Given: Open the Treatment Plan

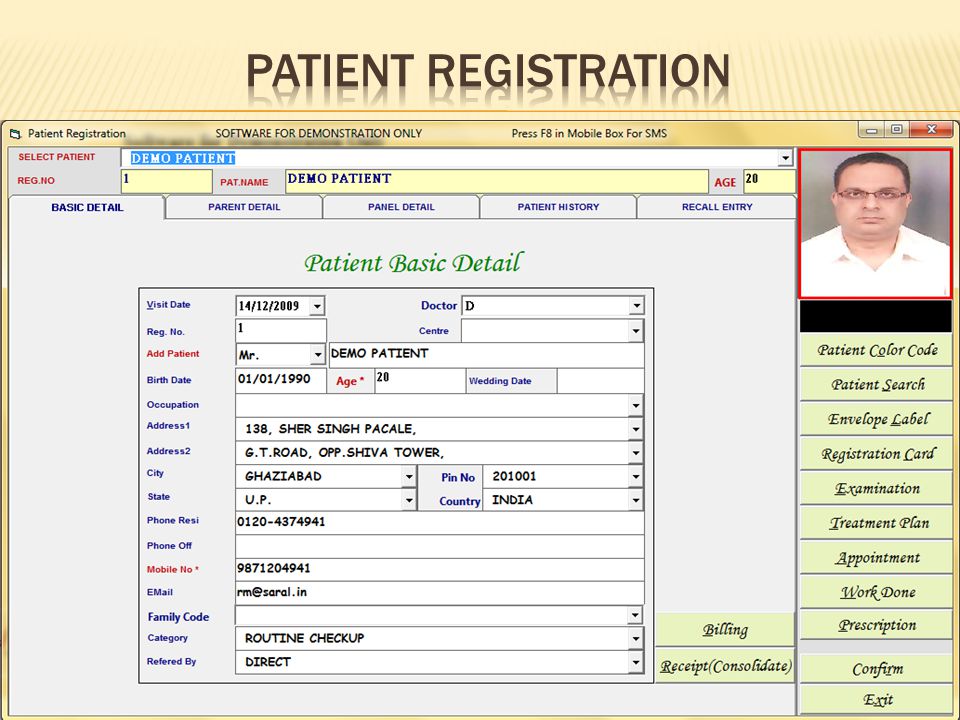Looking at the screenshot, I should click(876, 523).
